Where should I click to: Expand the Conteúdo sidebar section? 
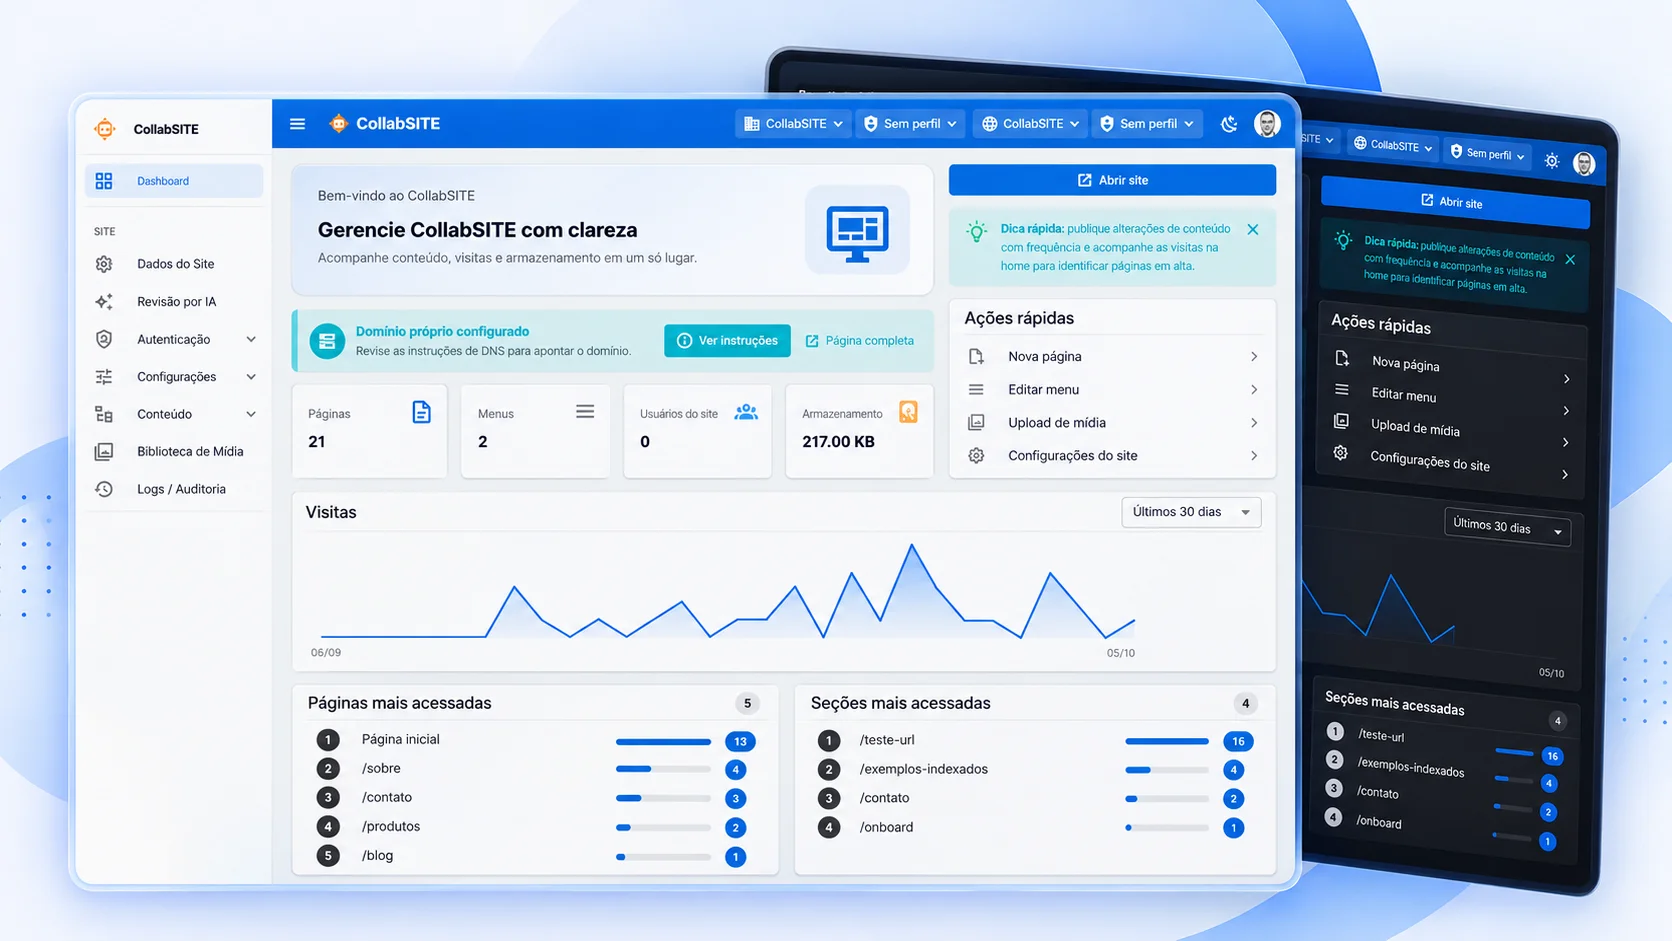coord(174,414)
